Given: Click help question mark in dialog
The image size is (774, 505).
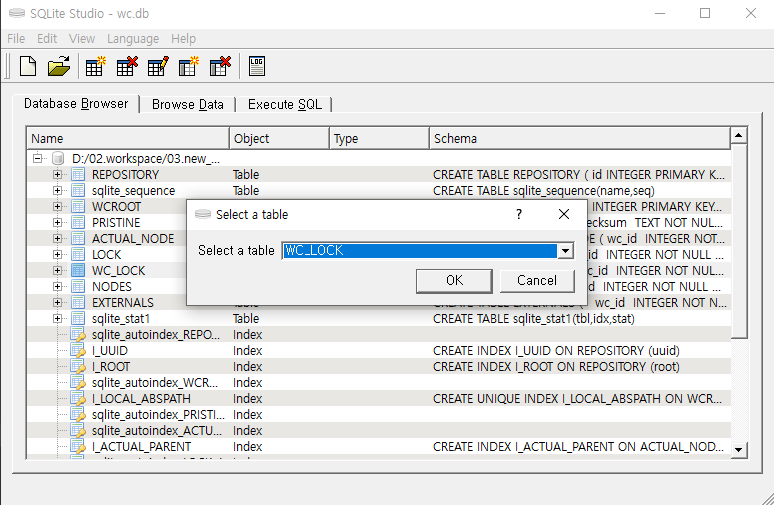Looking at the screenshot, I should click(x=519, y=214).
